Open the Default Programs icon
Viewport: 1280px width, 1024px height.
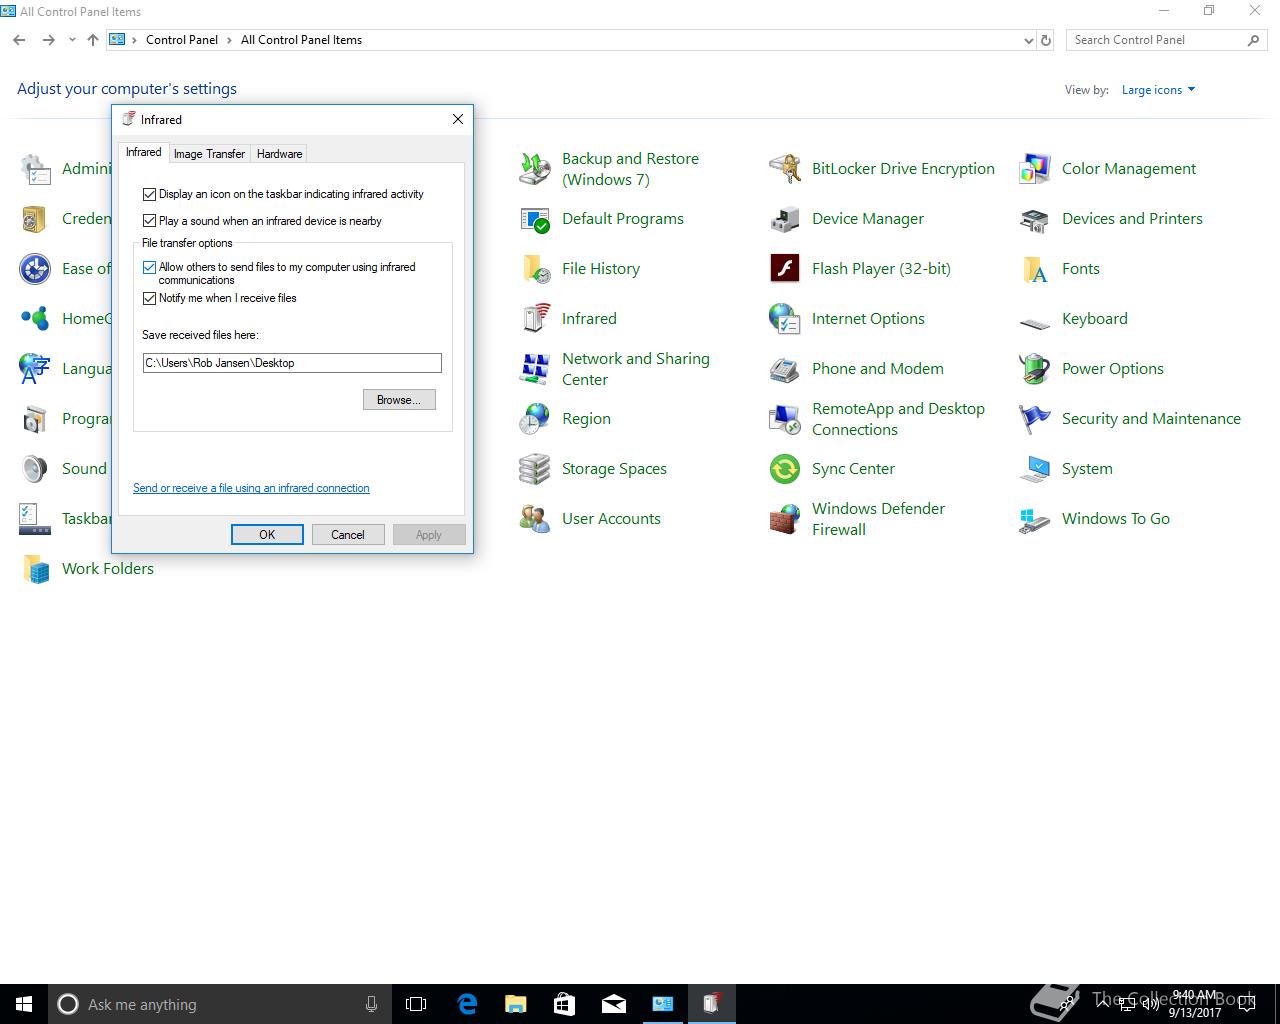pyautogui.click(x=535, y=219)
